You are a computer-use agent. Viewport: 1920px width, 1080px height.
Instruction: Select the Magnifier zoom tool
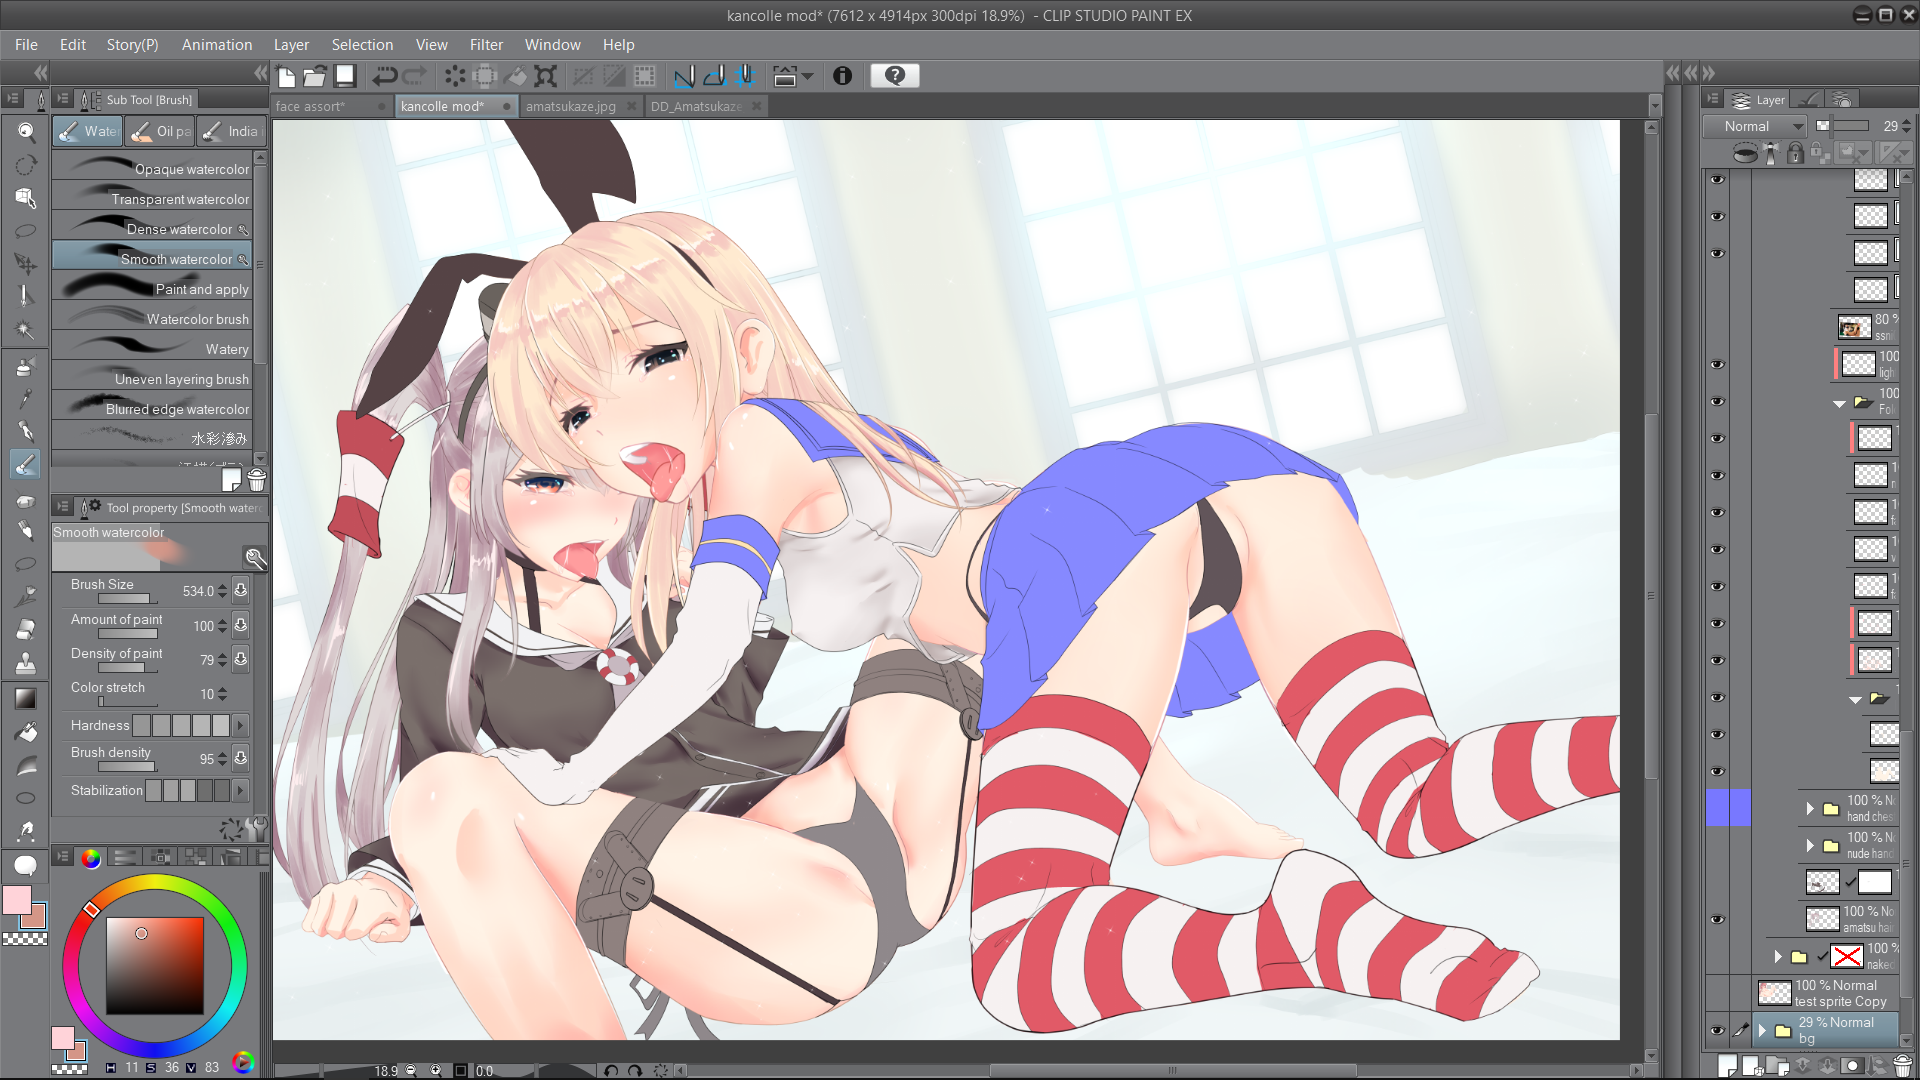pos(26,132)
